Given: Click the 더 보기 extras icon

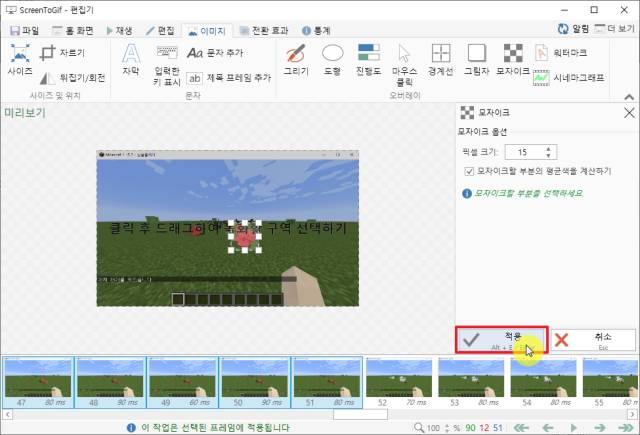Looking at the screenshot, I should 615,29.
